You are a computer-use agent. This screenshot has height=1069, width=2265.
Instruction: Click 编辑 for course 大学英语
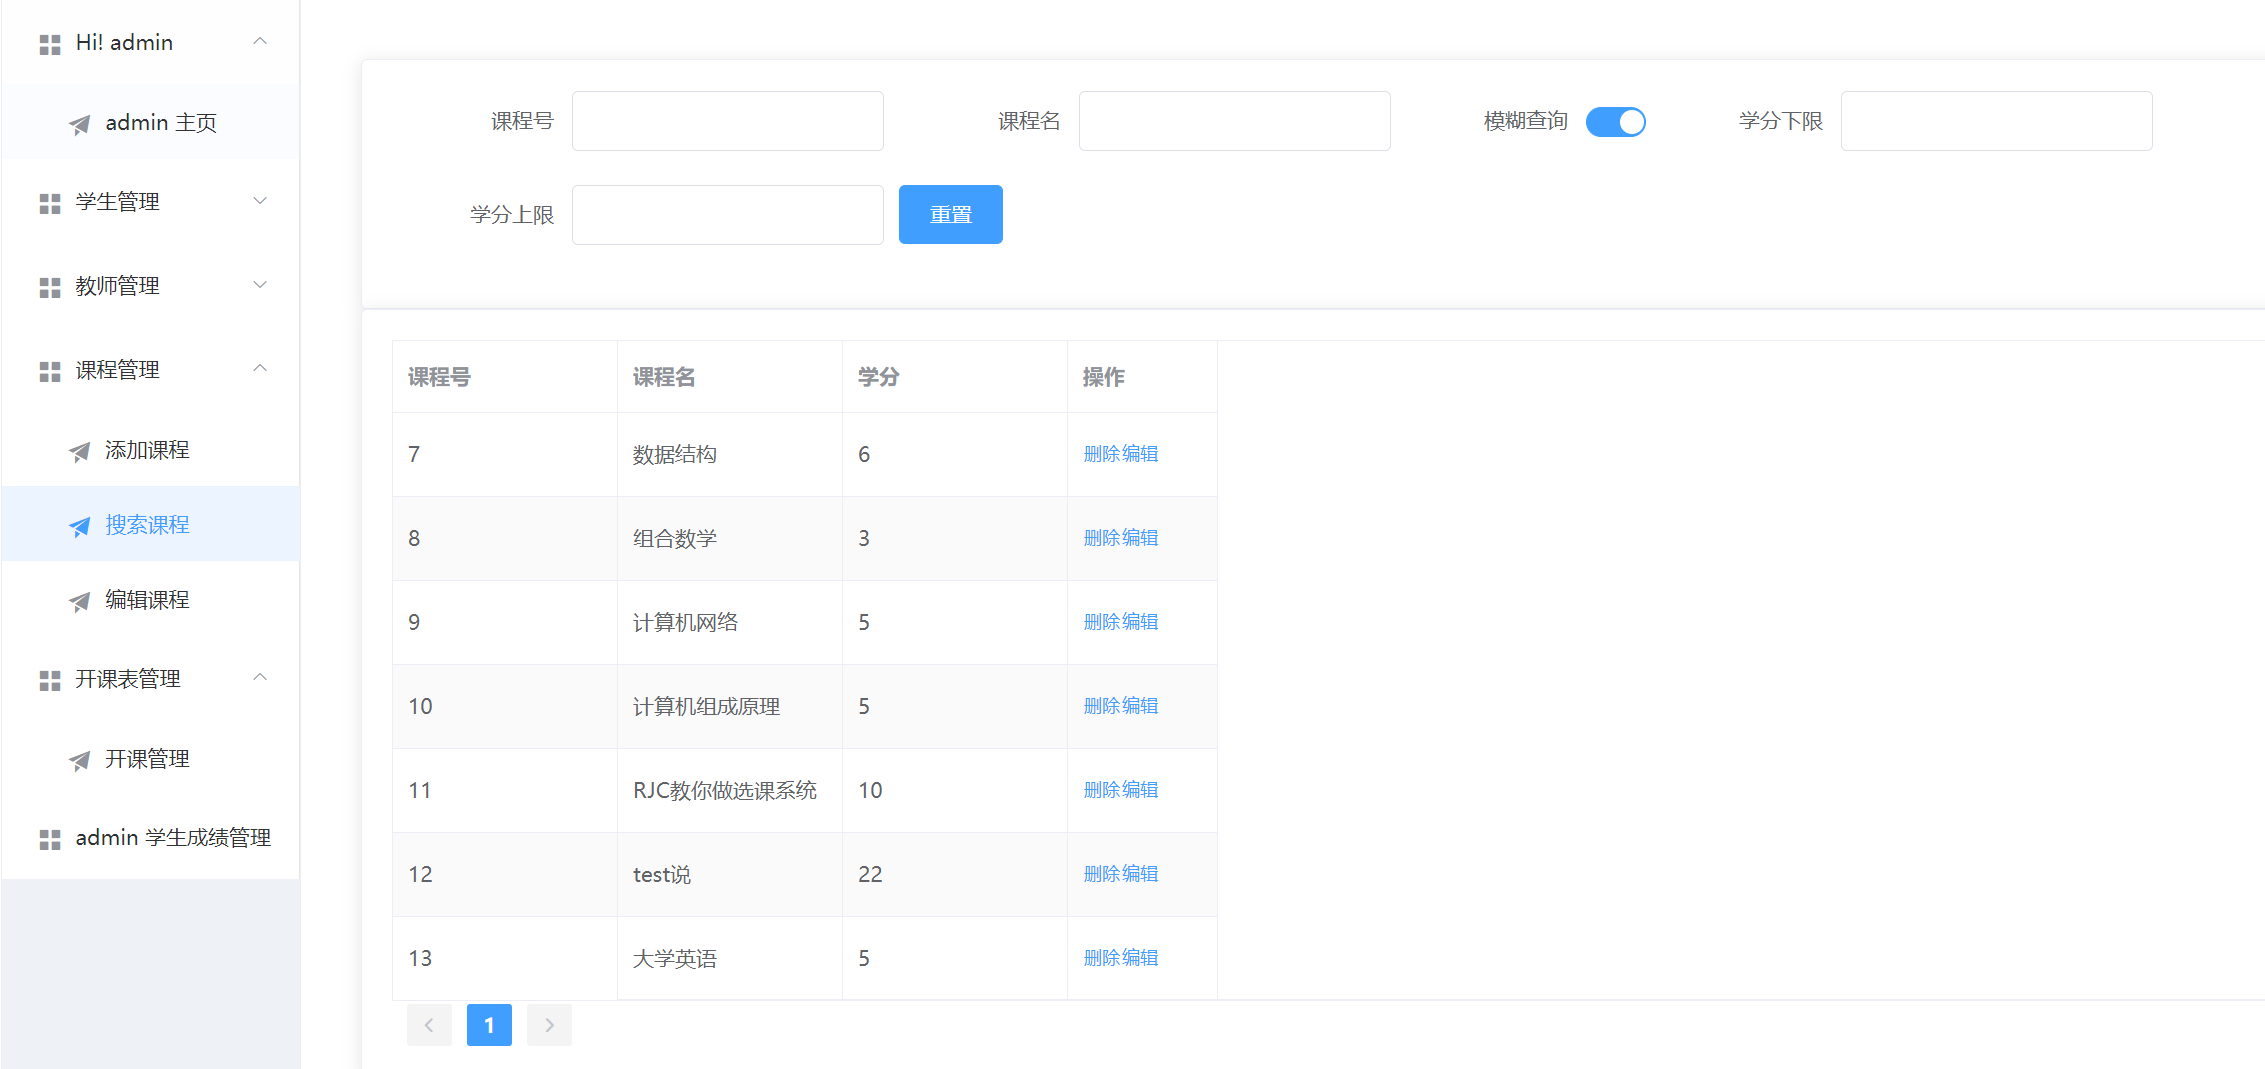pyautogui.click(x=1143, y=957)
